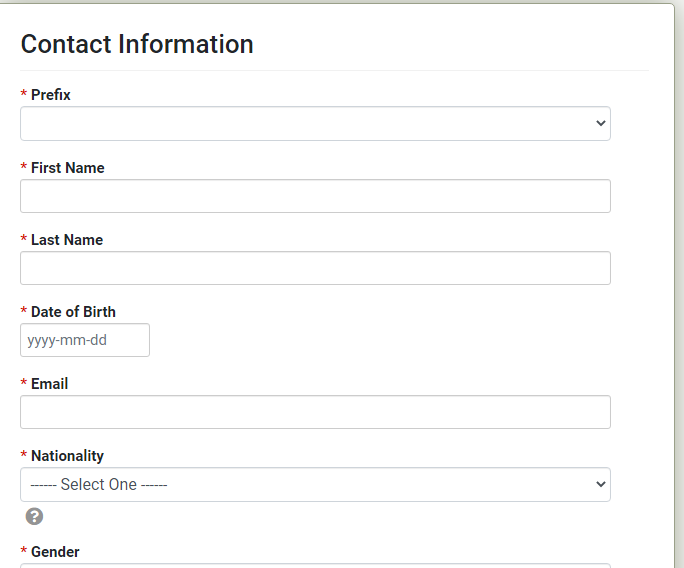
Task: Click the chevron arrow of Prefix field
Action: tap(600, 124)
